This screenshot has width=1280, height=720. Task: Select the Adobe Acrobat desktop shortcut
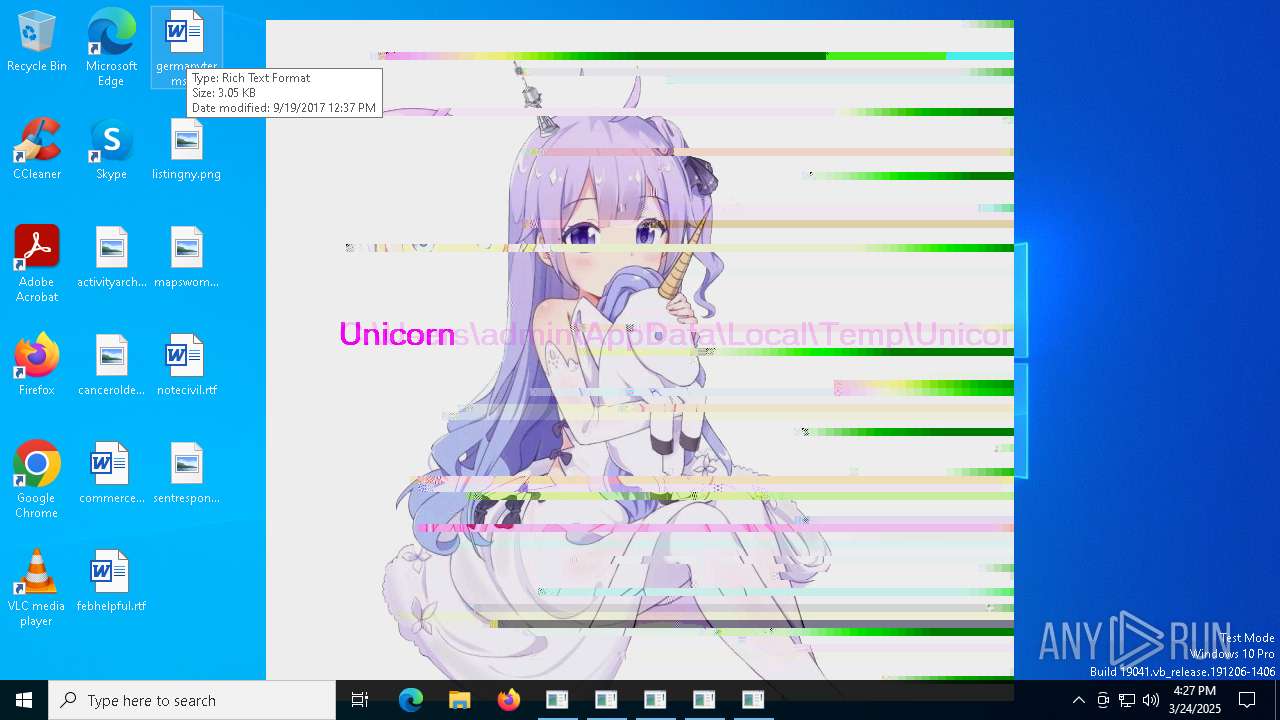(37, 264)
